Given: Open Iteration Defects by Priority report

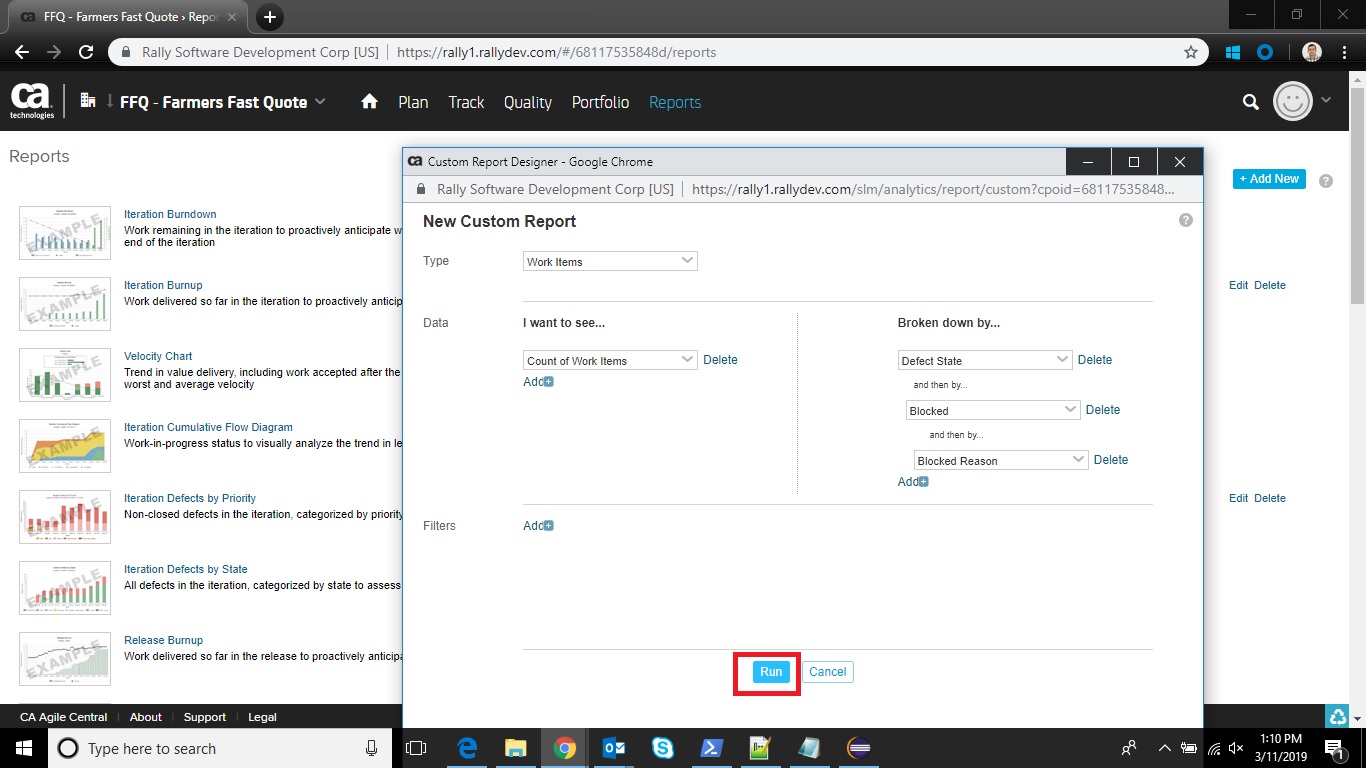Looking at the screenshot, I should [190, 498].
